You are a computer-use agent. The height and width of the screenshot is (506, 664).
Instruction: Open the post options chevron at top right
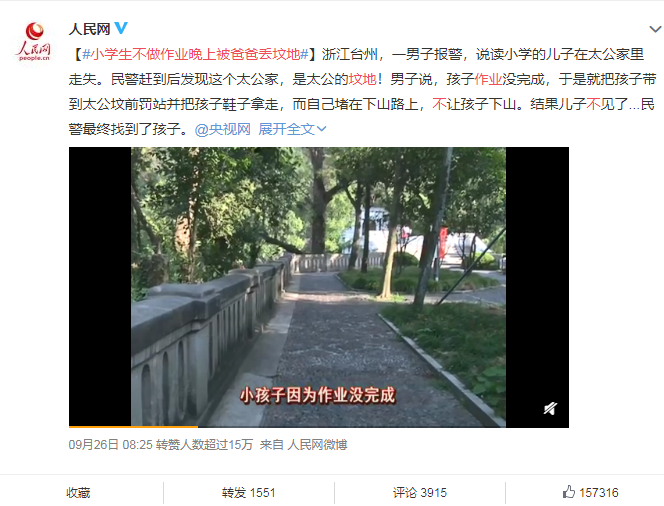coord(655,29)
